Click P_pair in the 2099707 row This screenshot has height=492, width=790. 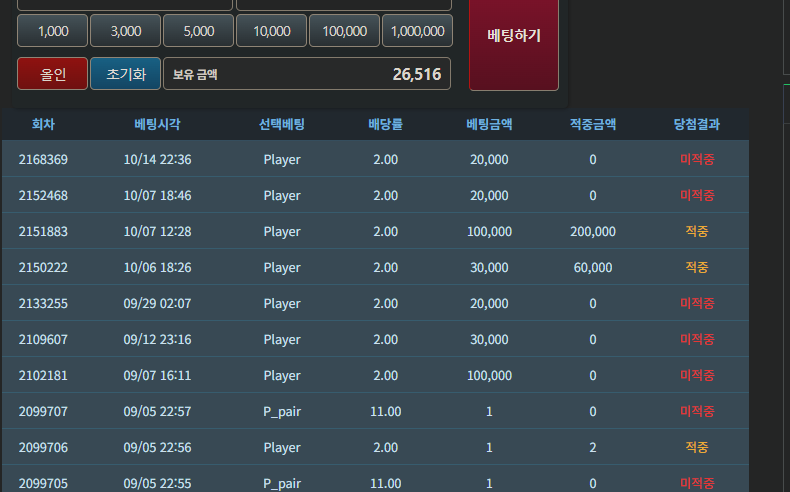coord(282,412)
